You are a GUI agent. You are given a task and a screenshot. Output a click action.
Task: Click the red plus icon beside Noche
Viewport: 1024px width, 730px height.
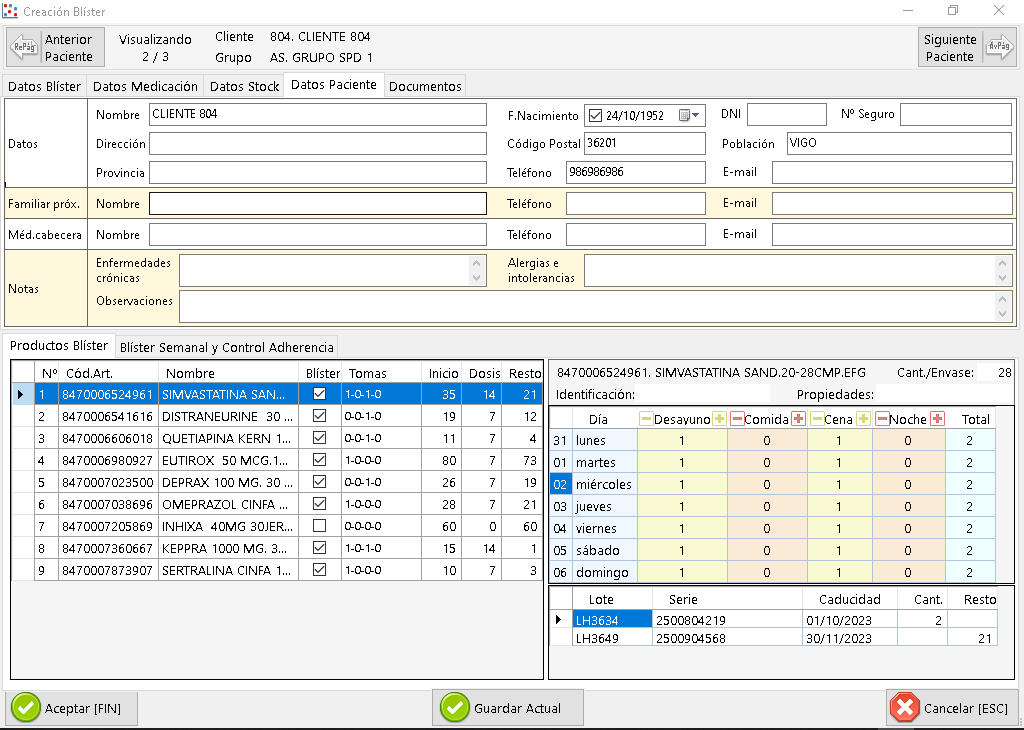click(937, 419)
